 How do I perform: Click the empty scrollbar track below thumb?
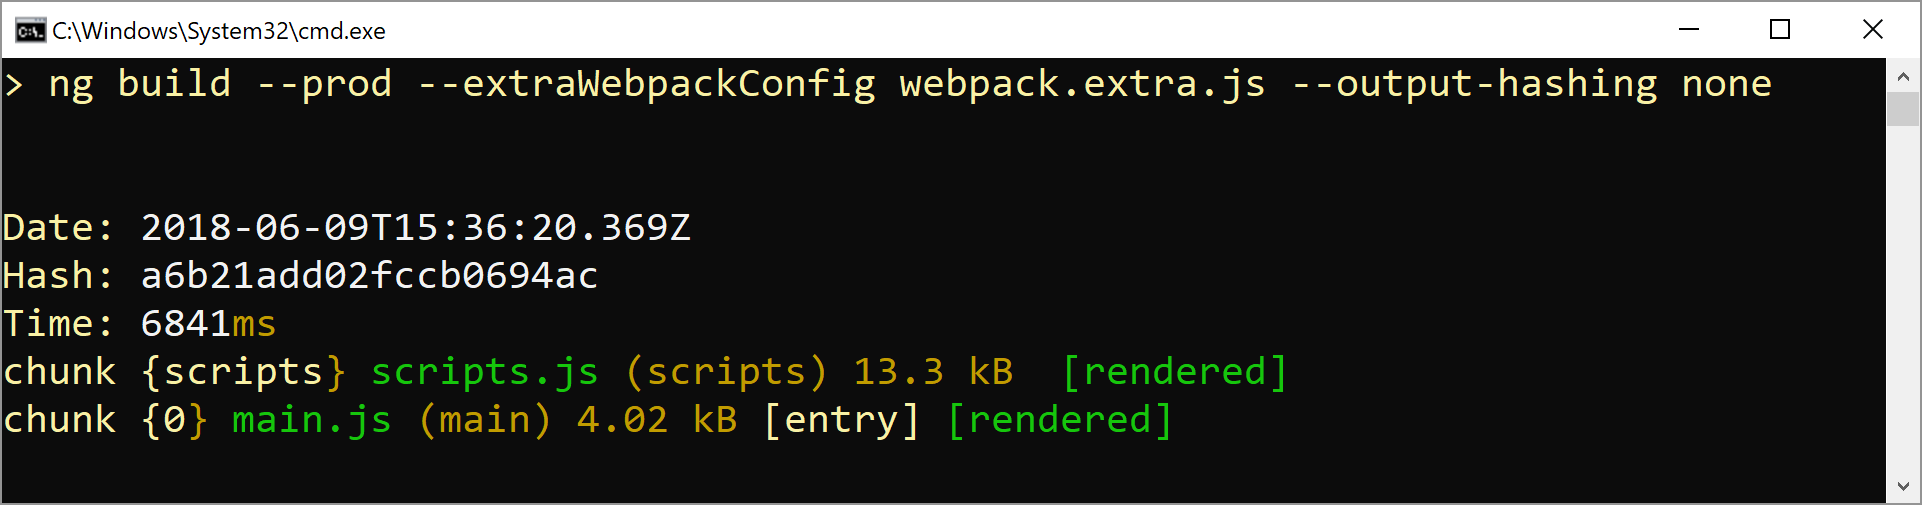(1902, 298)
